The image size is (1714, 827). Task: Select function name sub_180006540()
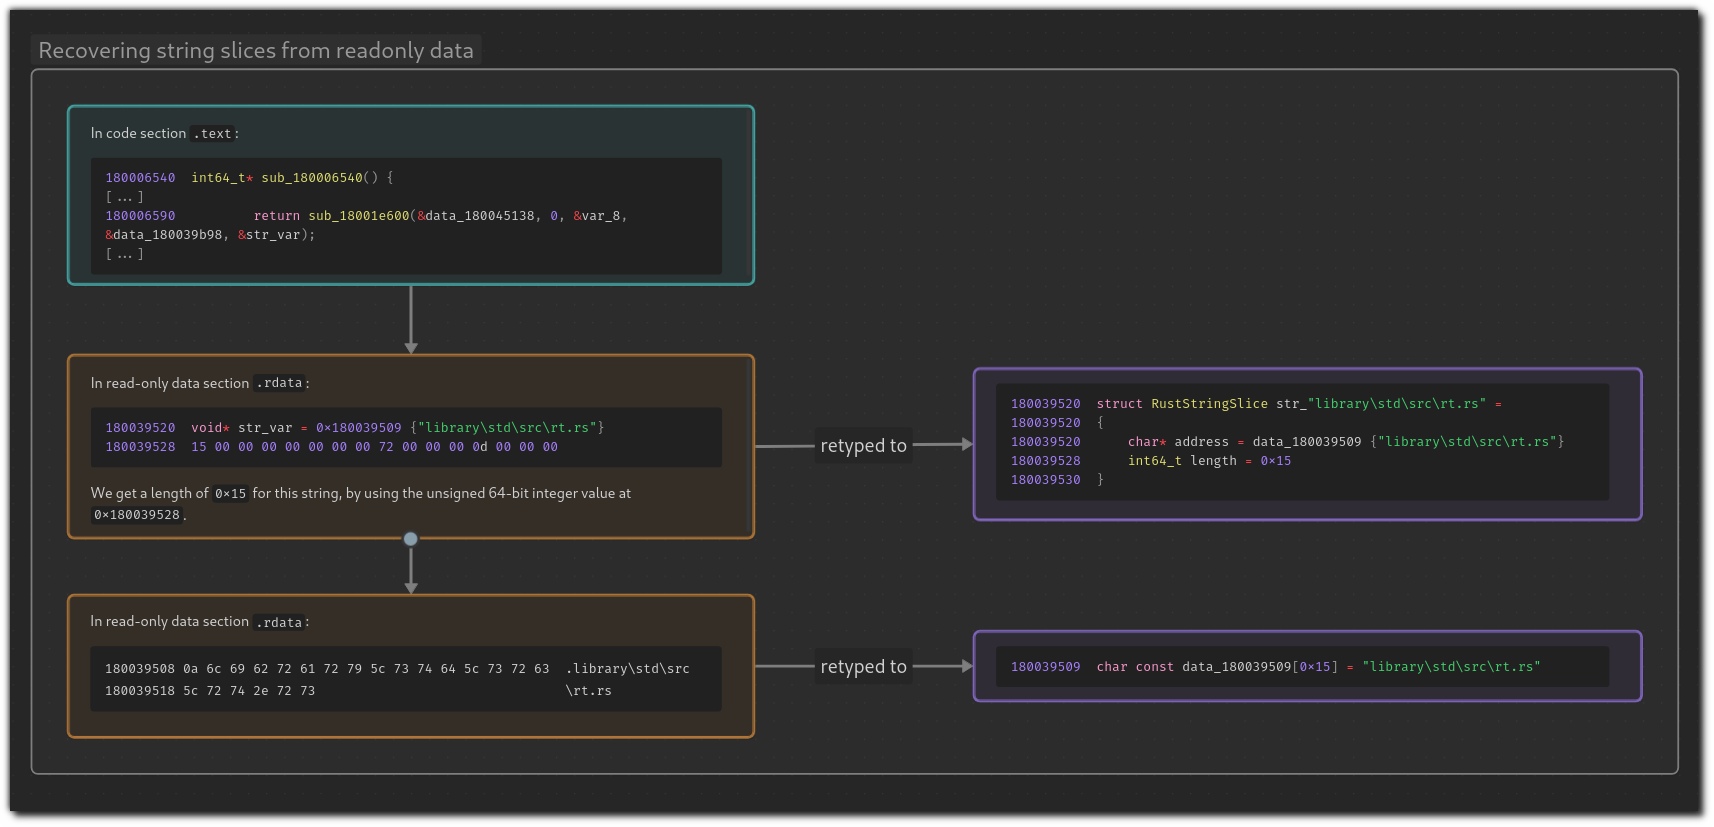320,178
